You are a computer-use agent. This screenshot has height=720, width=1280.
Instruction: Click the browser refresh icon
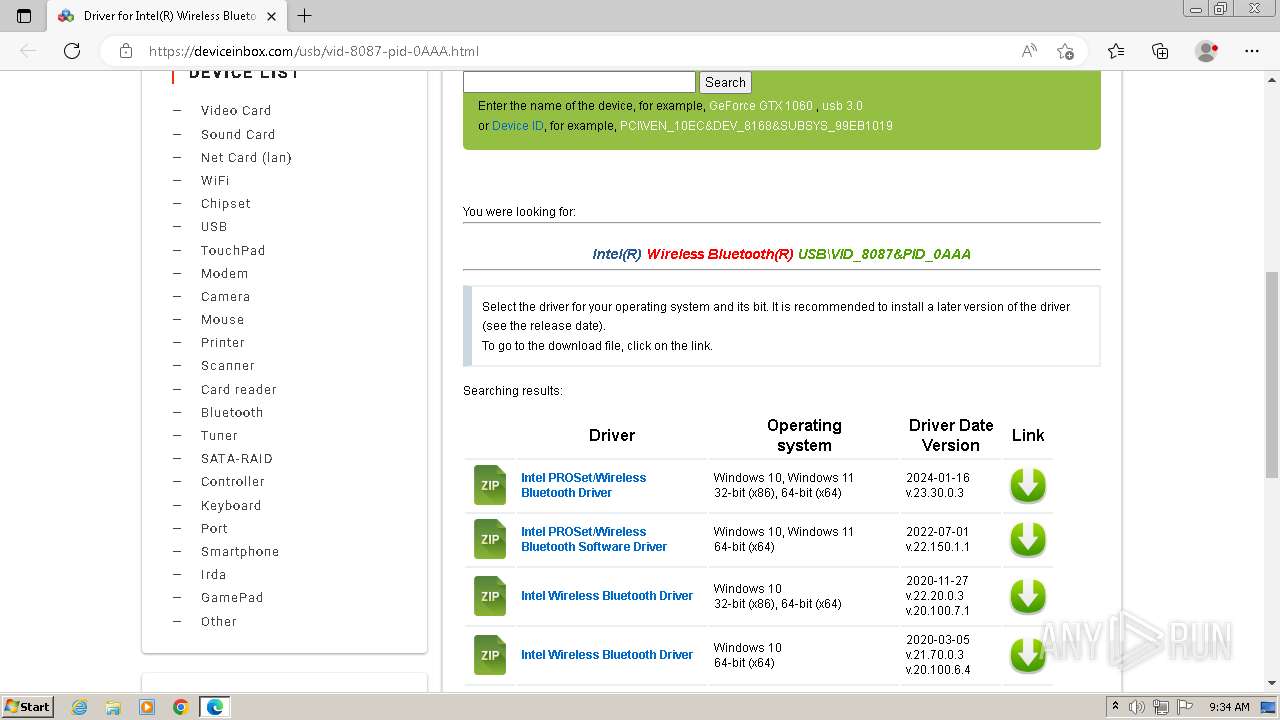[72, 51]
